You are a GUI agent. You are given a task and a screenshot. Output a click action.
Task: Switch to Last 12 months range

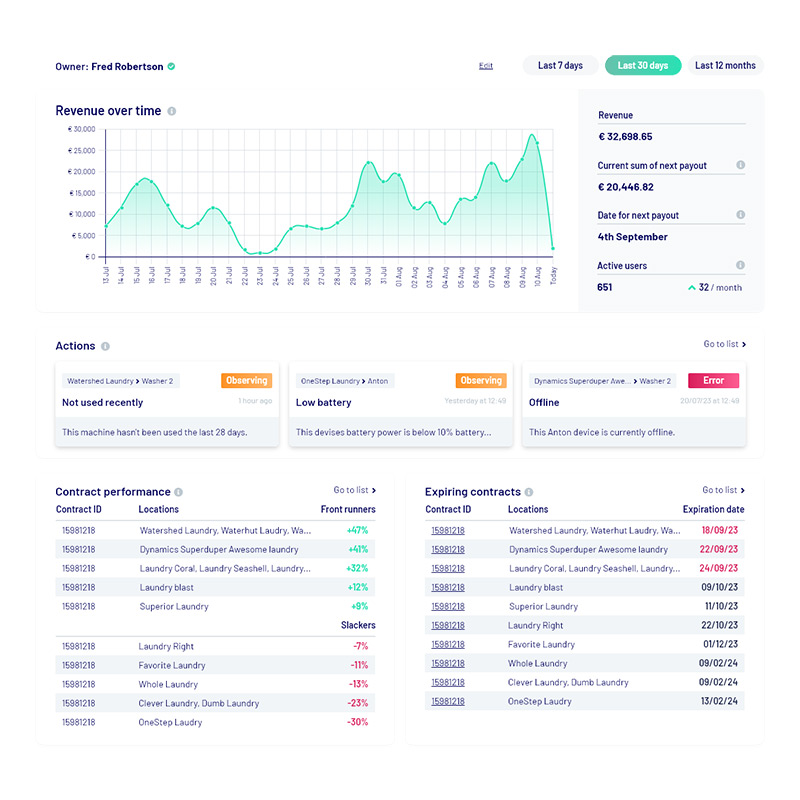tap(725, 66)
